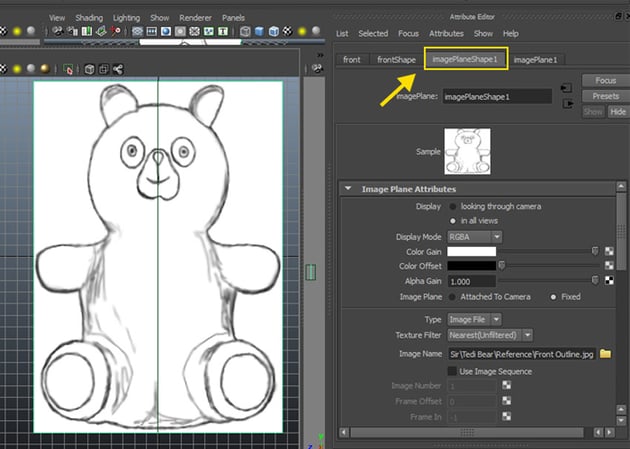Open the Texture Filter dropdown
Viewport: 630px width, 449px height.
click(x=490, y=334)
